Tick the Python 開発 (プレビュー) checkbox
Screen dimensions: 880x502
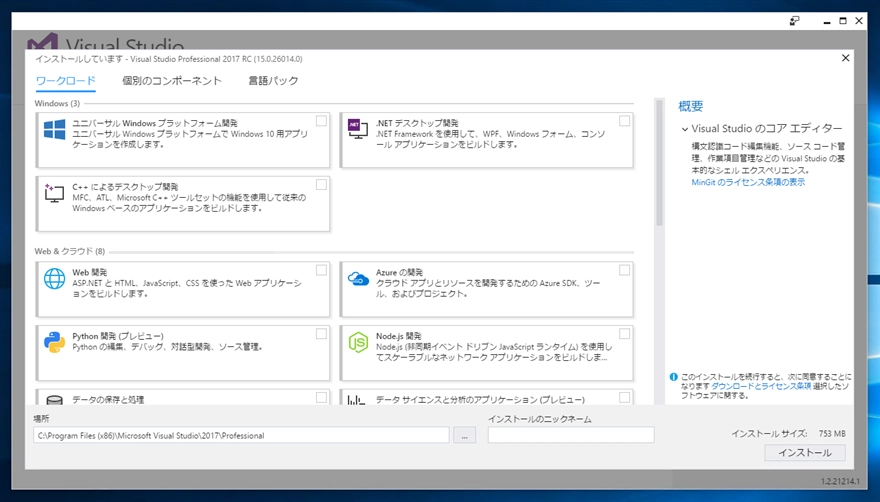(321, 334)
